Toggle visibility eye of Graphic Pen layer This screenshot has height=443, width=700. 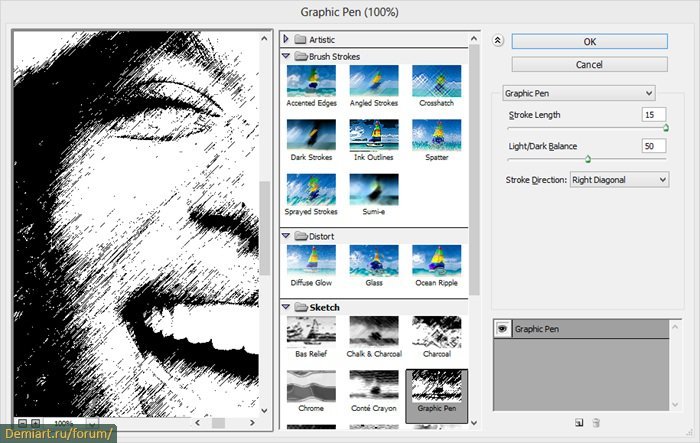(502, 327)
